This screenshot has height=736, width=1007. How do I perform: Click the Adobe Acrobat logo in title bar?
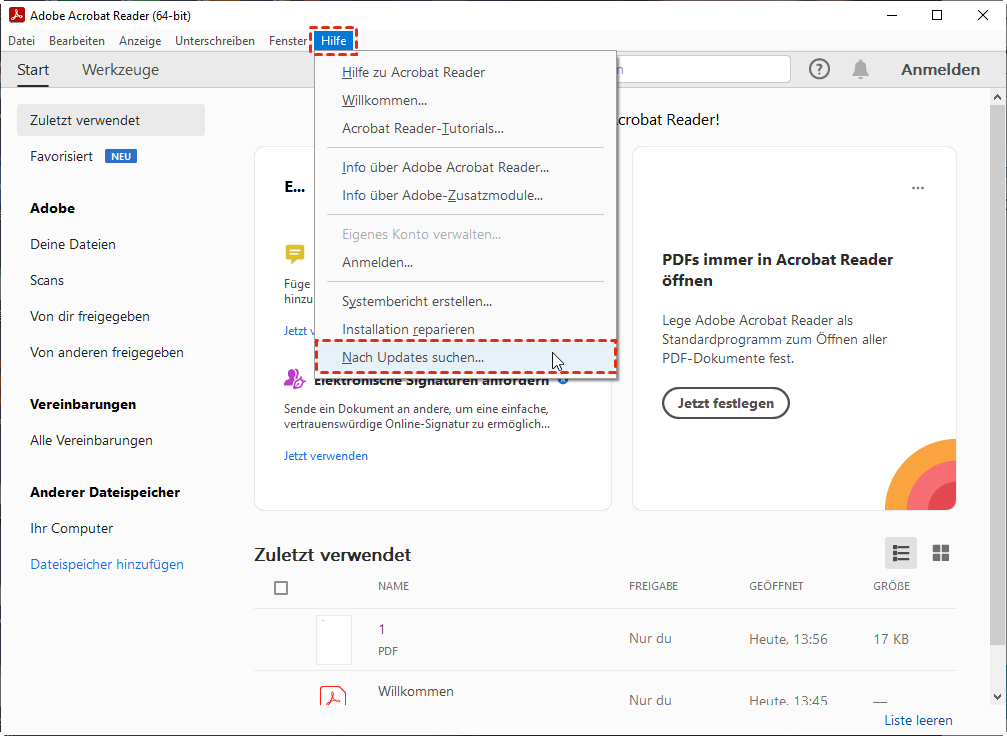[16, 15]
